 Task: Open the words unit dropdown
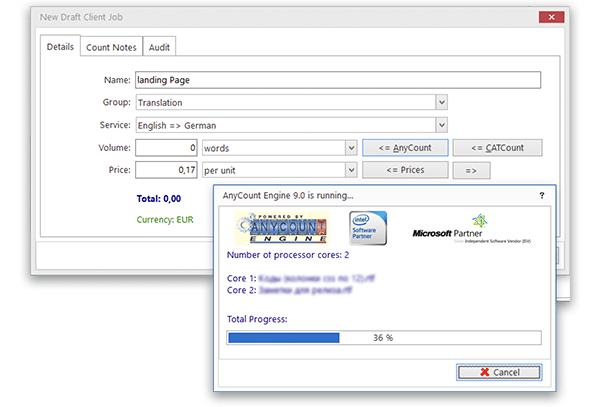[351, 148]
